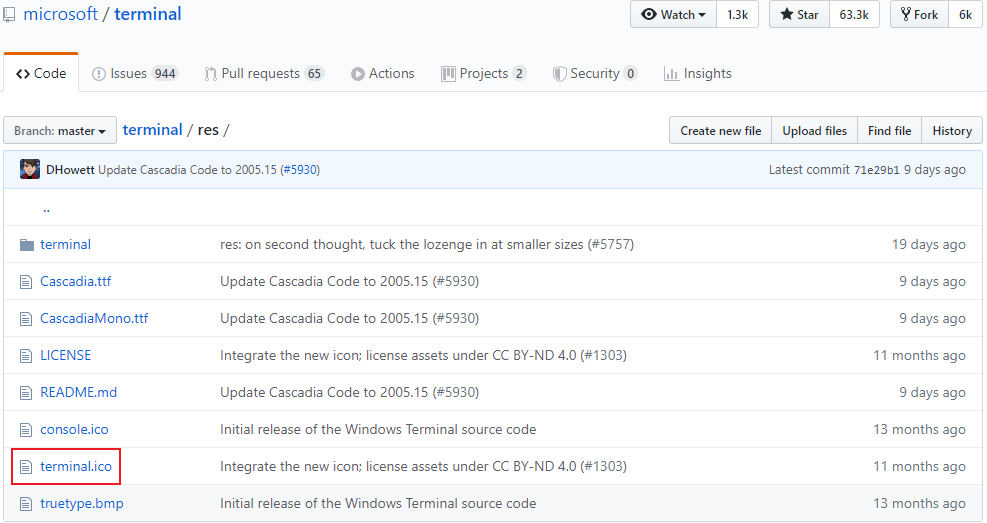View the 1.3k watchers count
987x523 pixels.
click(x=737, y=14)
